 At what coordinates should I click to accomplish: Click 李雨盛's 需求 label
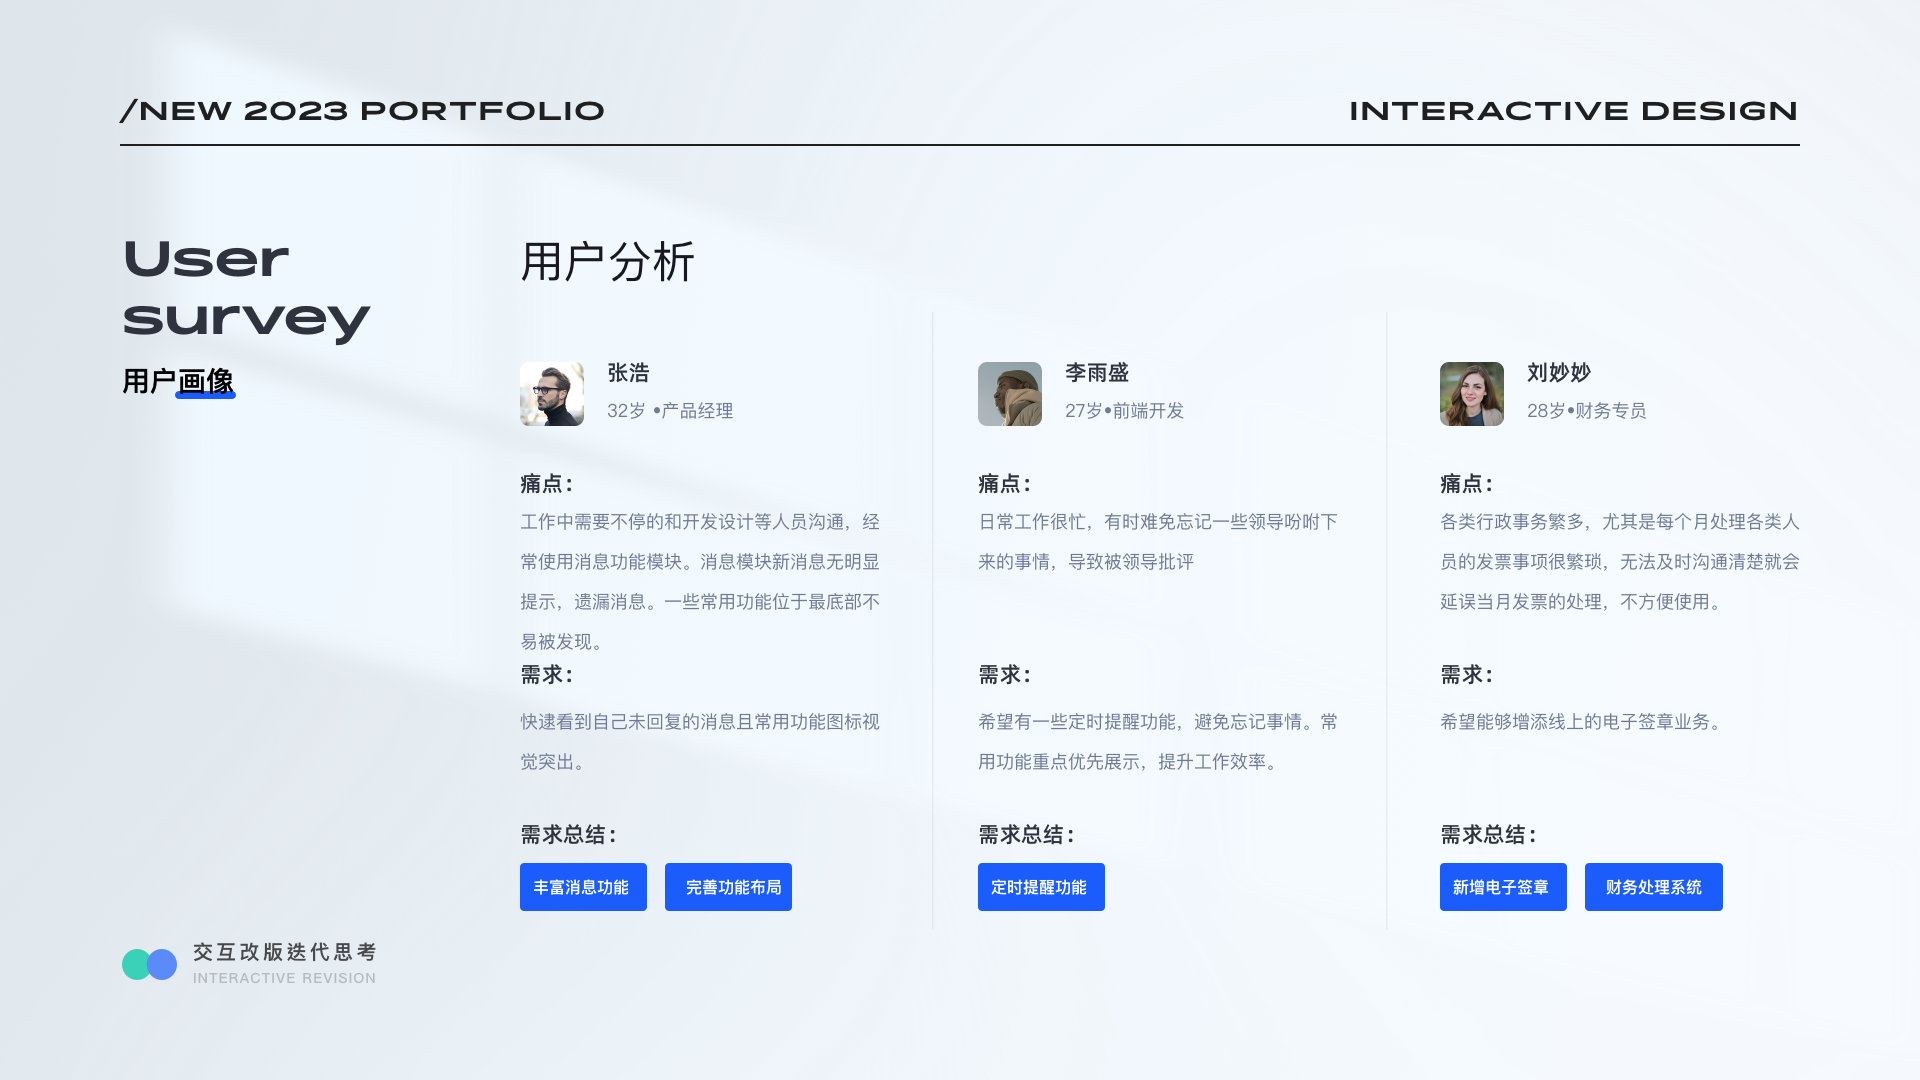click(1004, 675)
